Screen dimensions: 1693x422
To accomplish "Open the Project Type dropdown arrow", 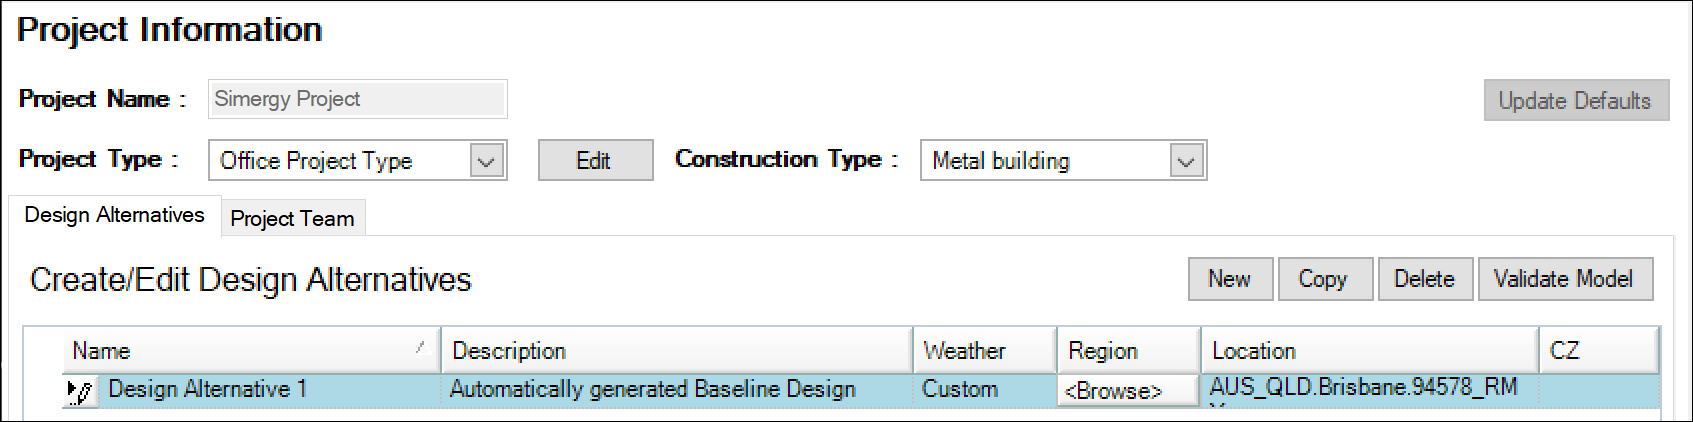I will coord(486,161).
